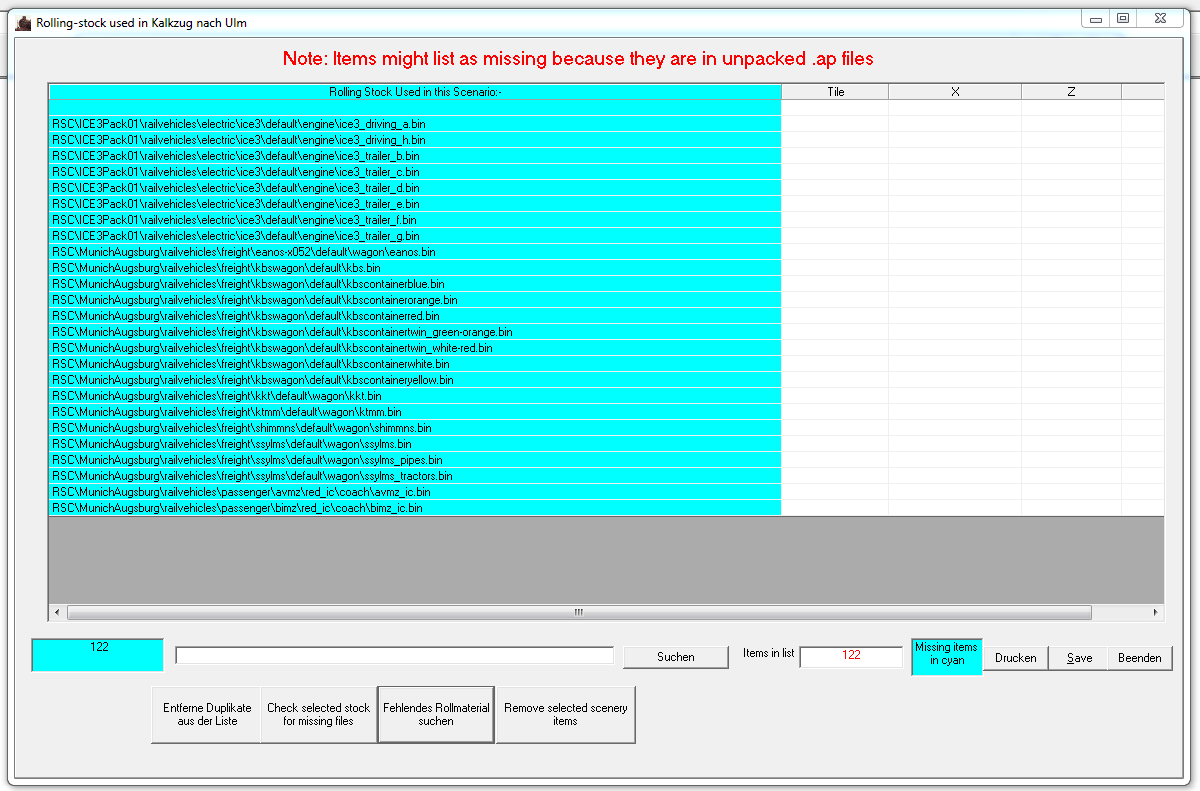This screenshot has height=791, width=1200.
Task: Select the avmz_ic.bin coach row
Action: click(415, 492)
